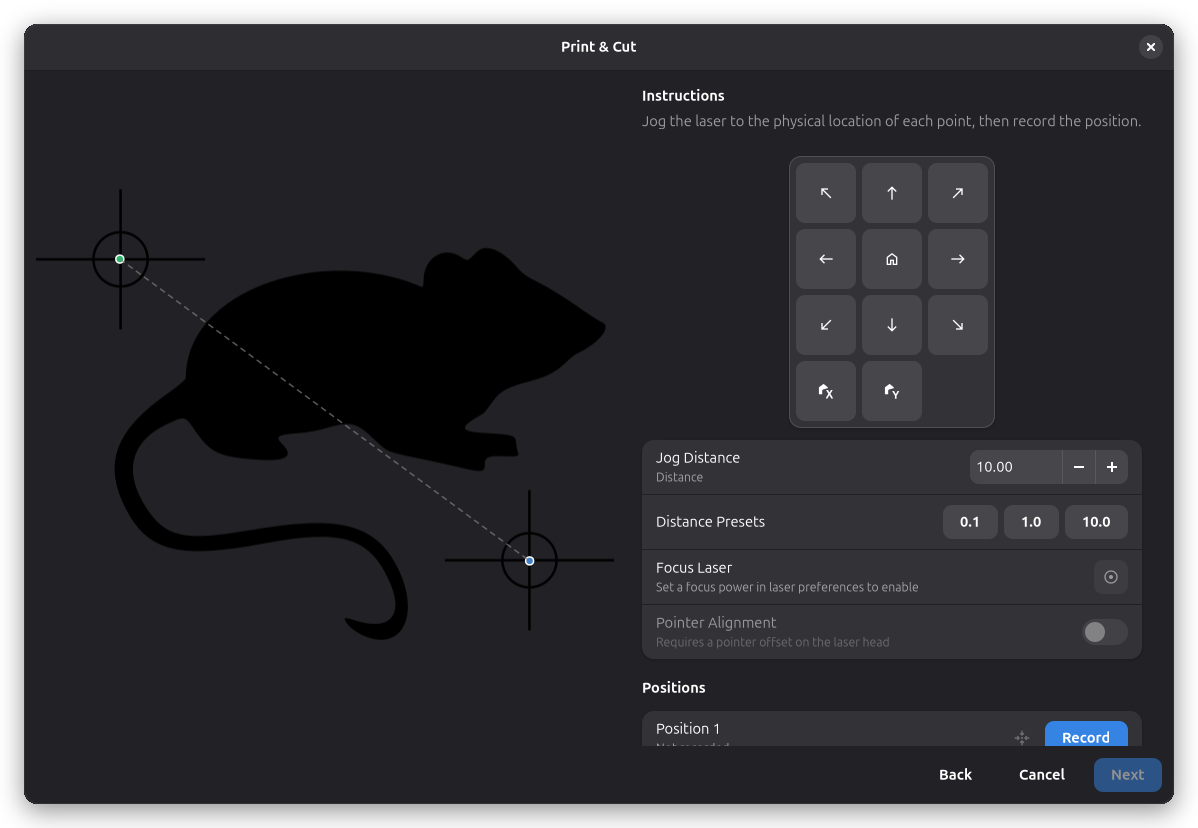Toggle the Pointer Alignment switch

point(1104,632)
